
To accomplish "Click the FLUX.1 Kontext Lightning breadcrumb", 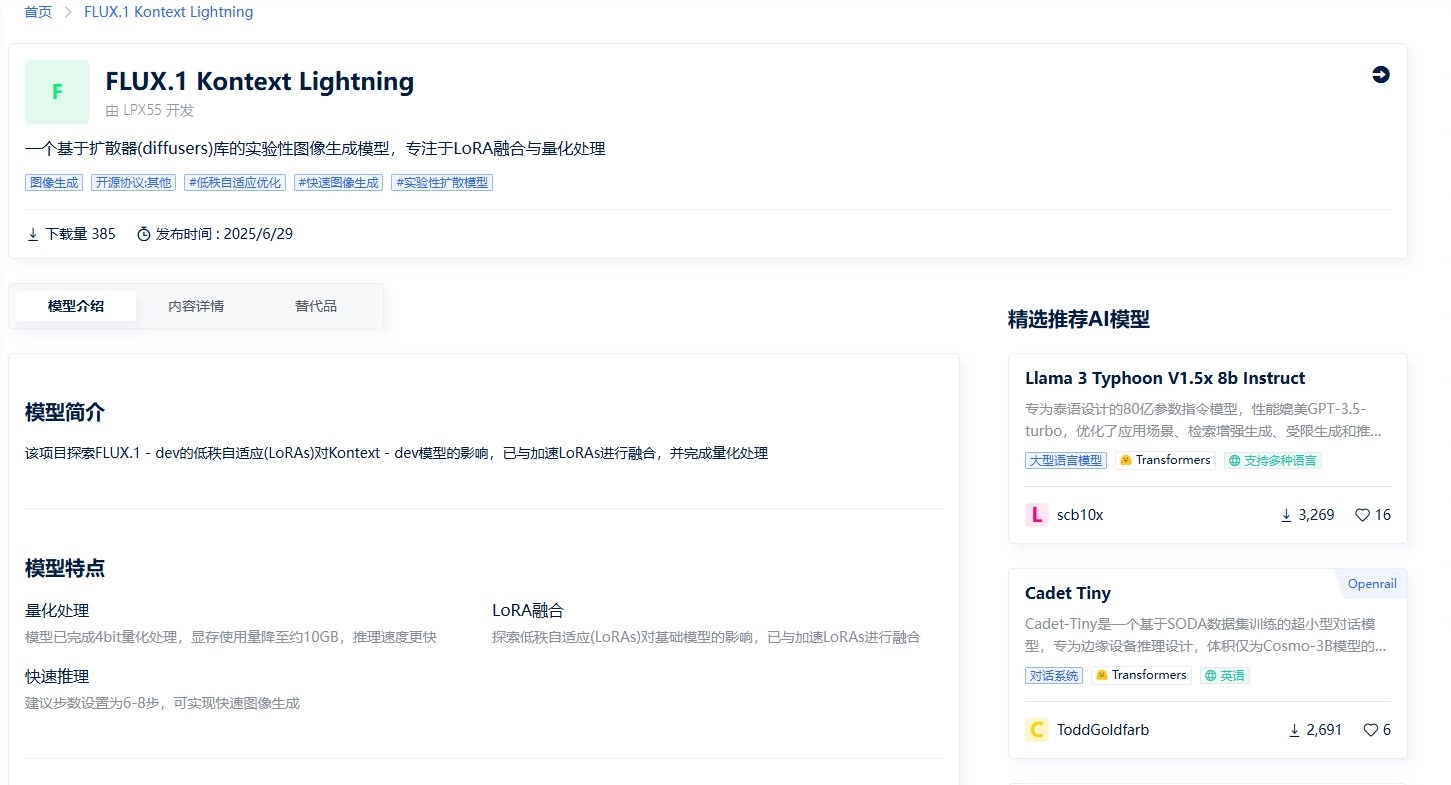I will tap(168, 12).
